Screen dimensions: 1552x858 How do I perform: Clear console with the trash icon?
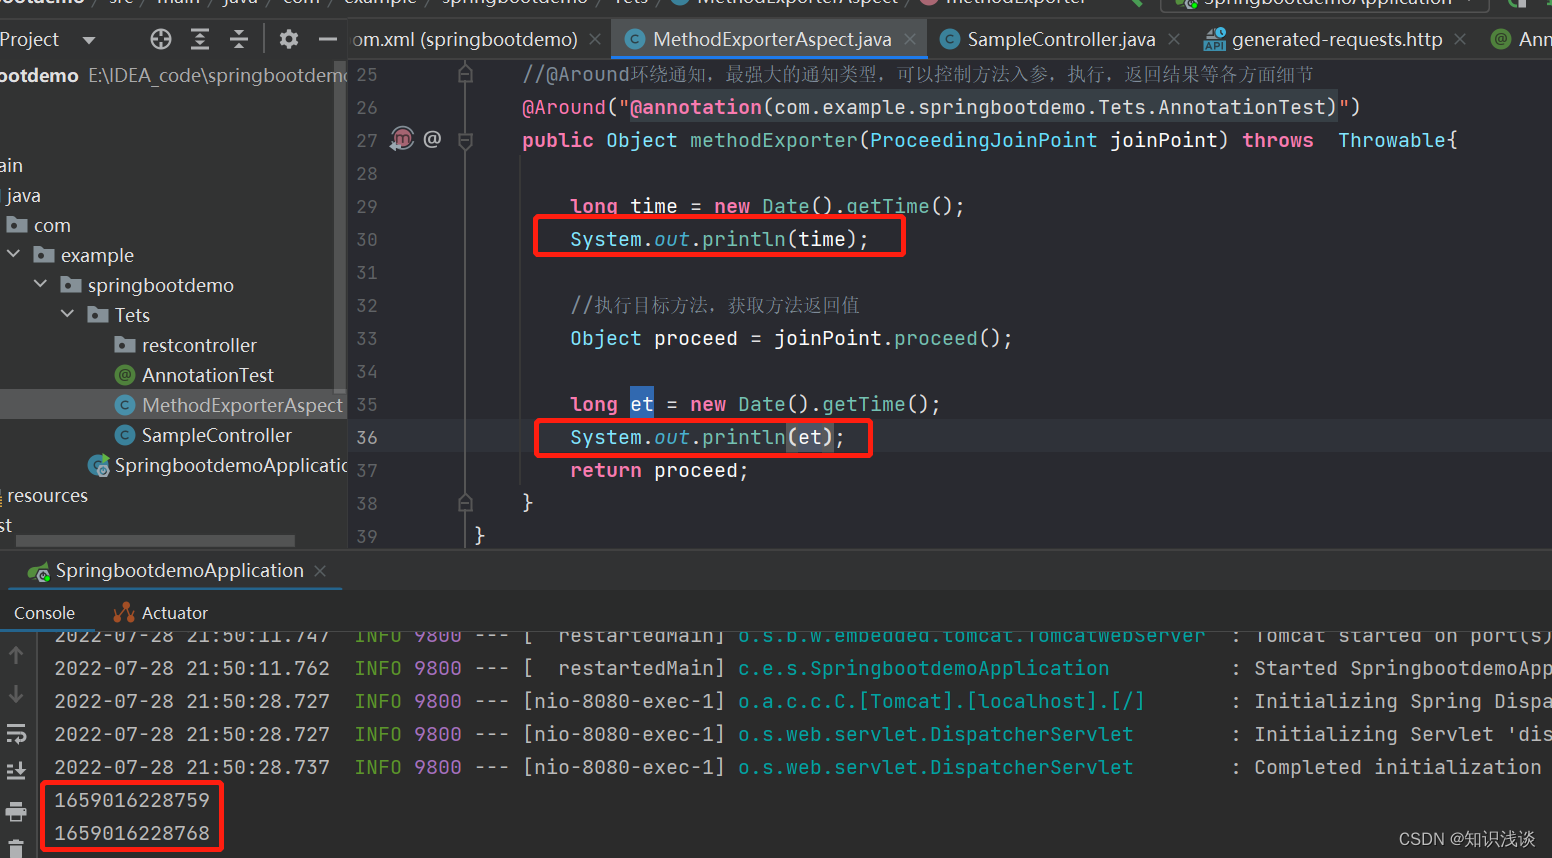tap(16, 847)
